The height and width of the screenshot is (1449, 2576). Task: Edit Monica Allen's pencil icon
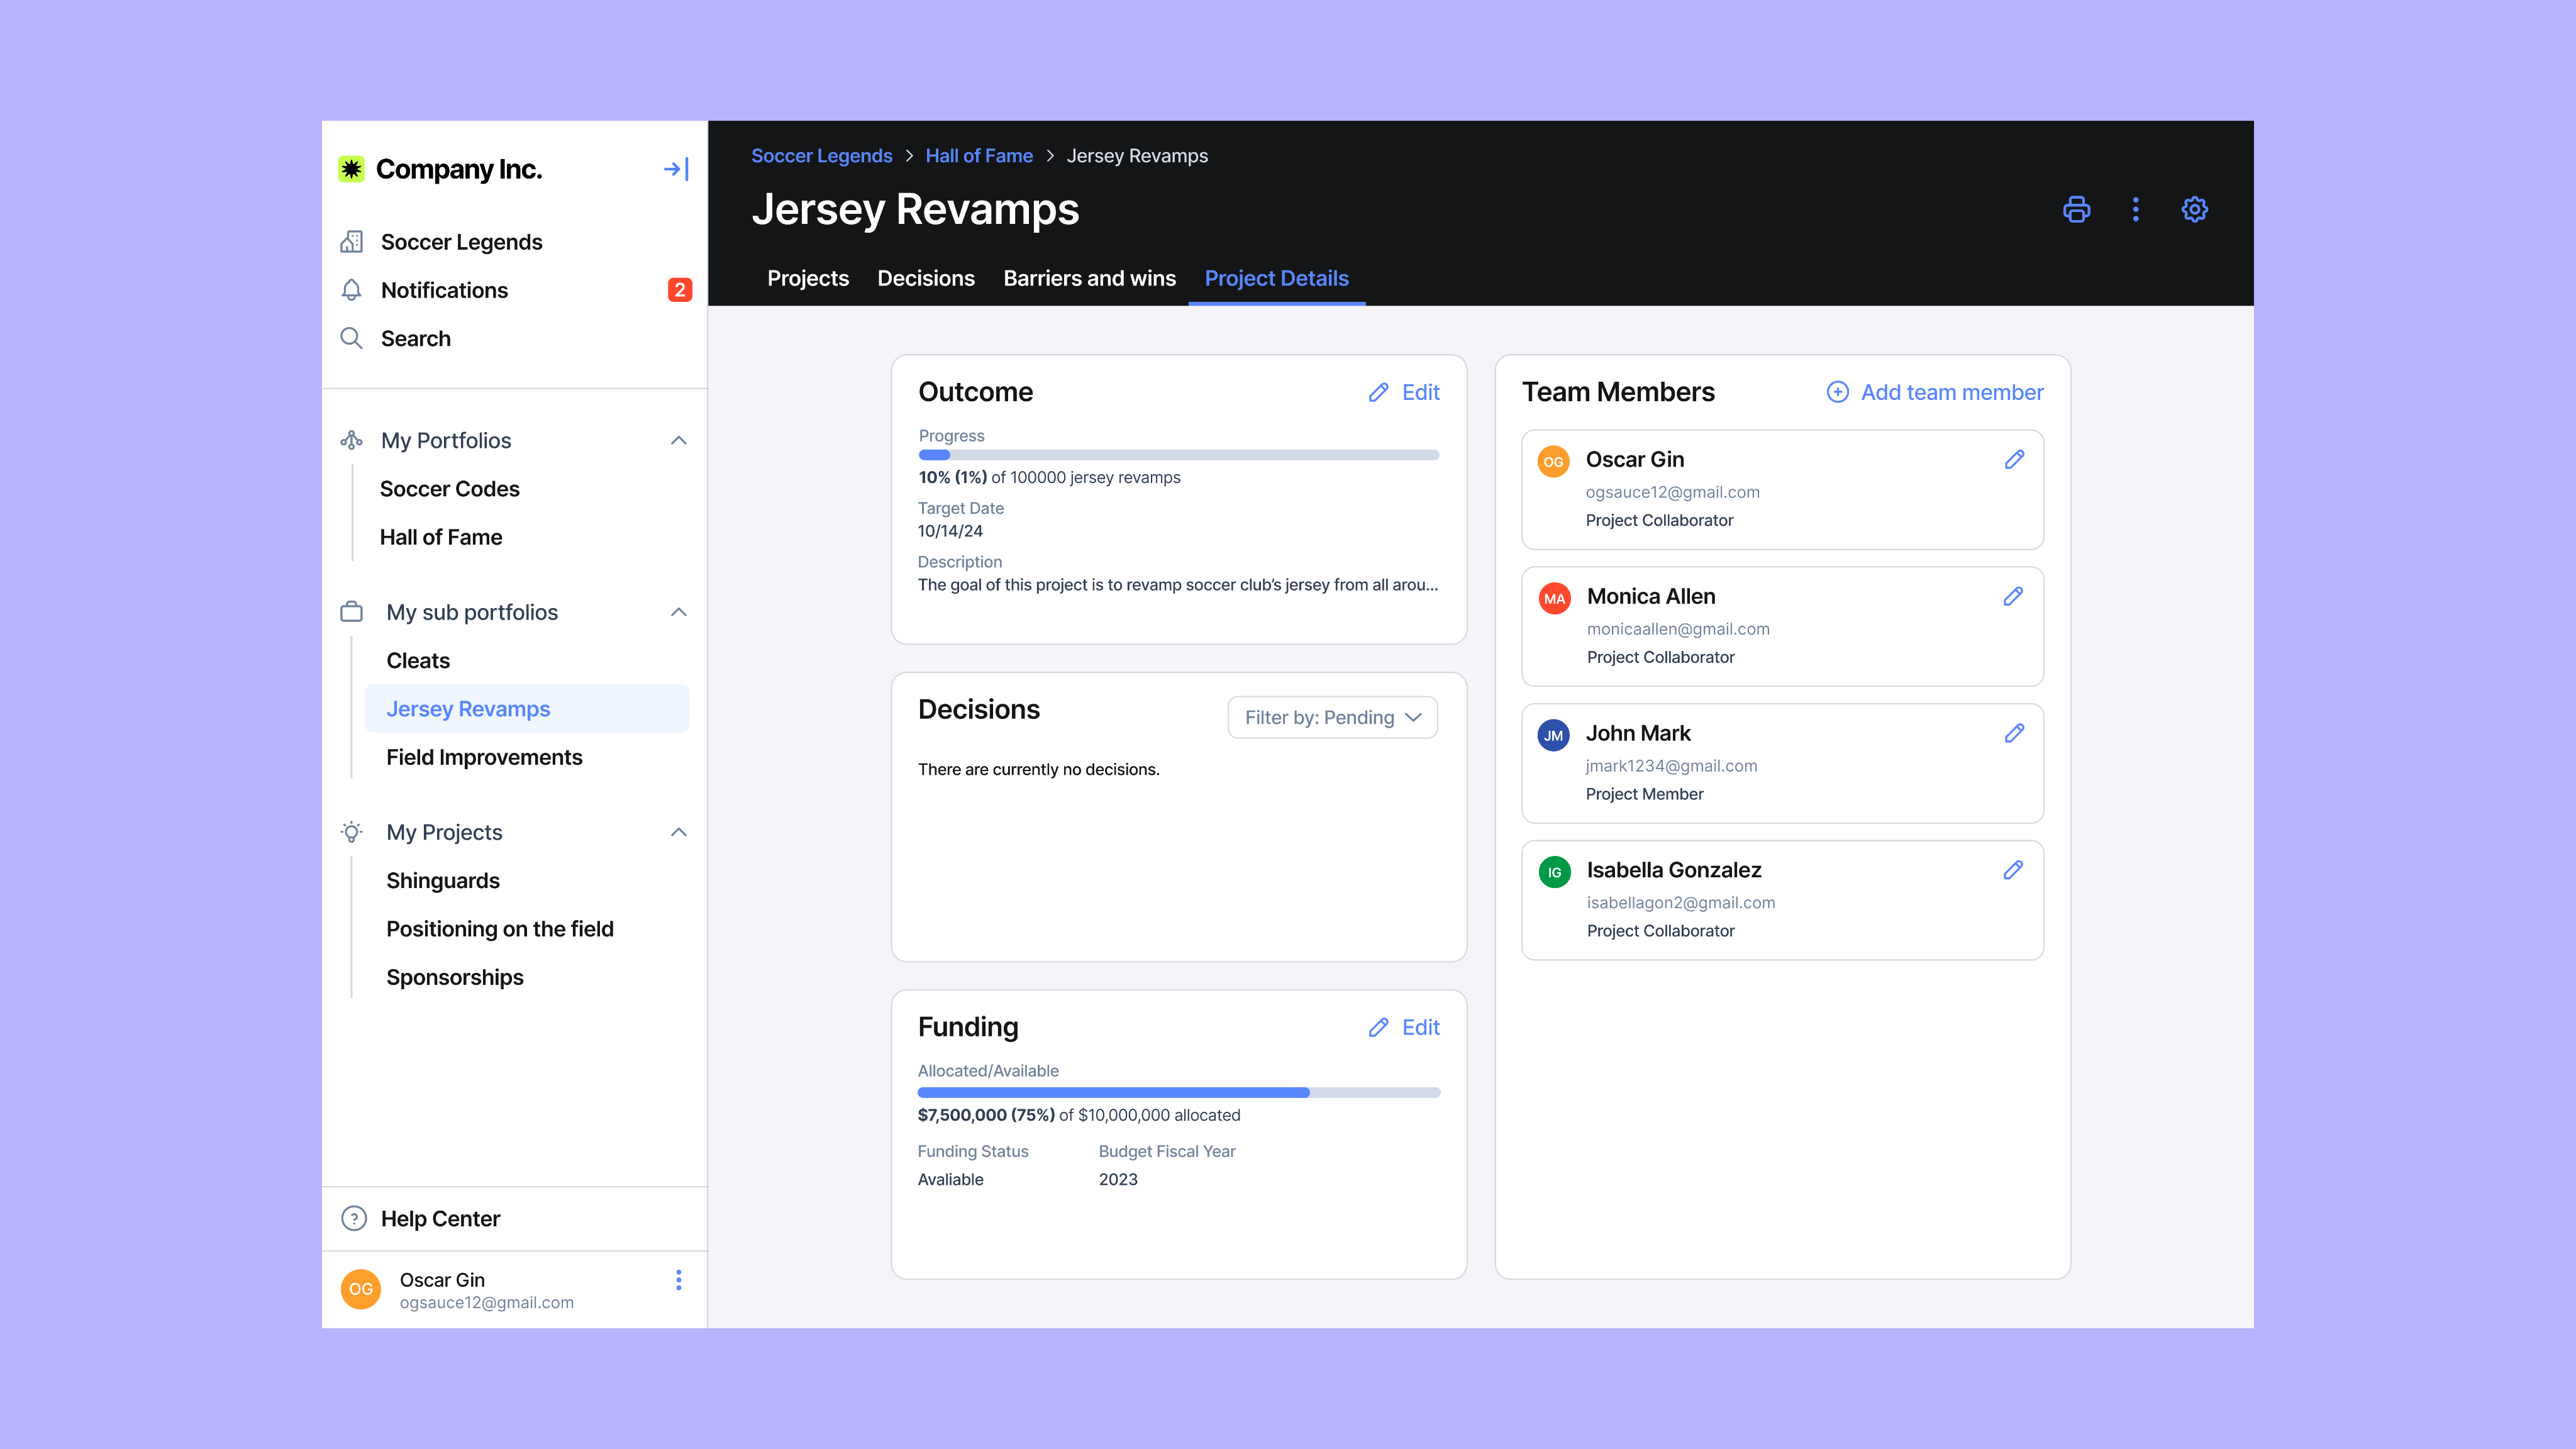click(x=2013, y=597)
